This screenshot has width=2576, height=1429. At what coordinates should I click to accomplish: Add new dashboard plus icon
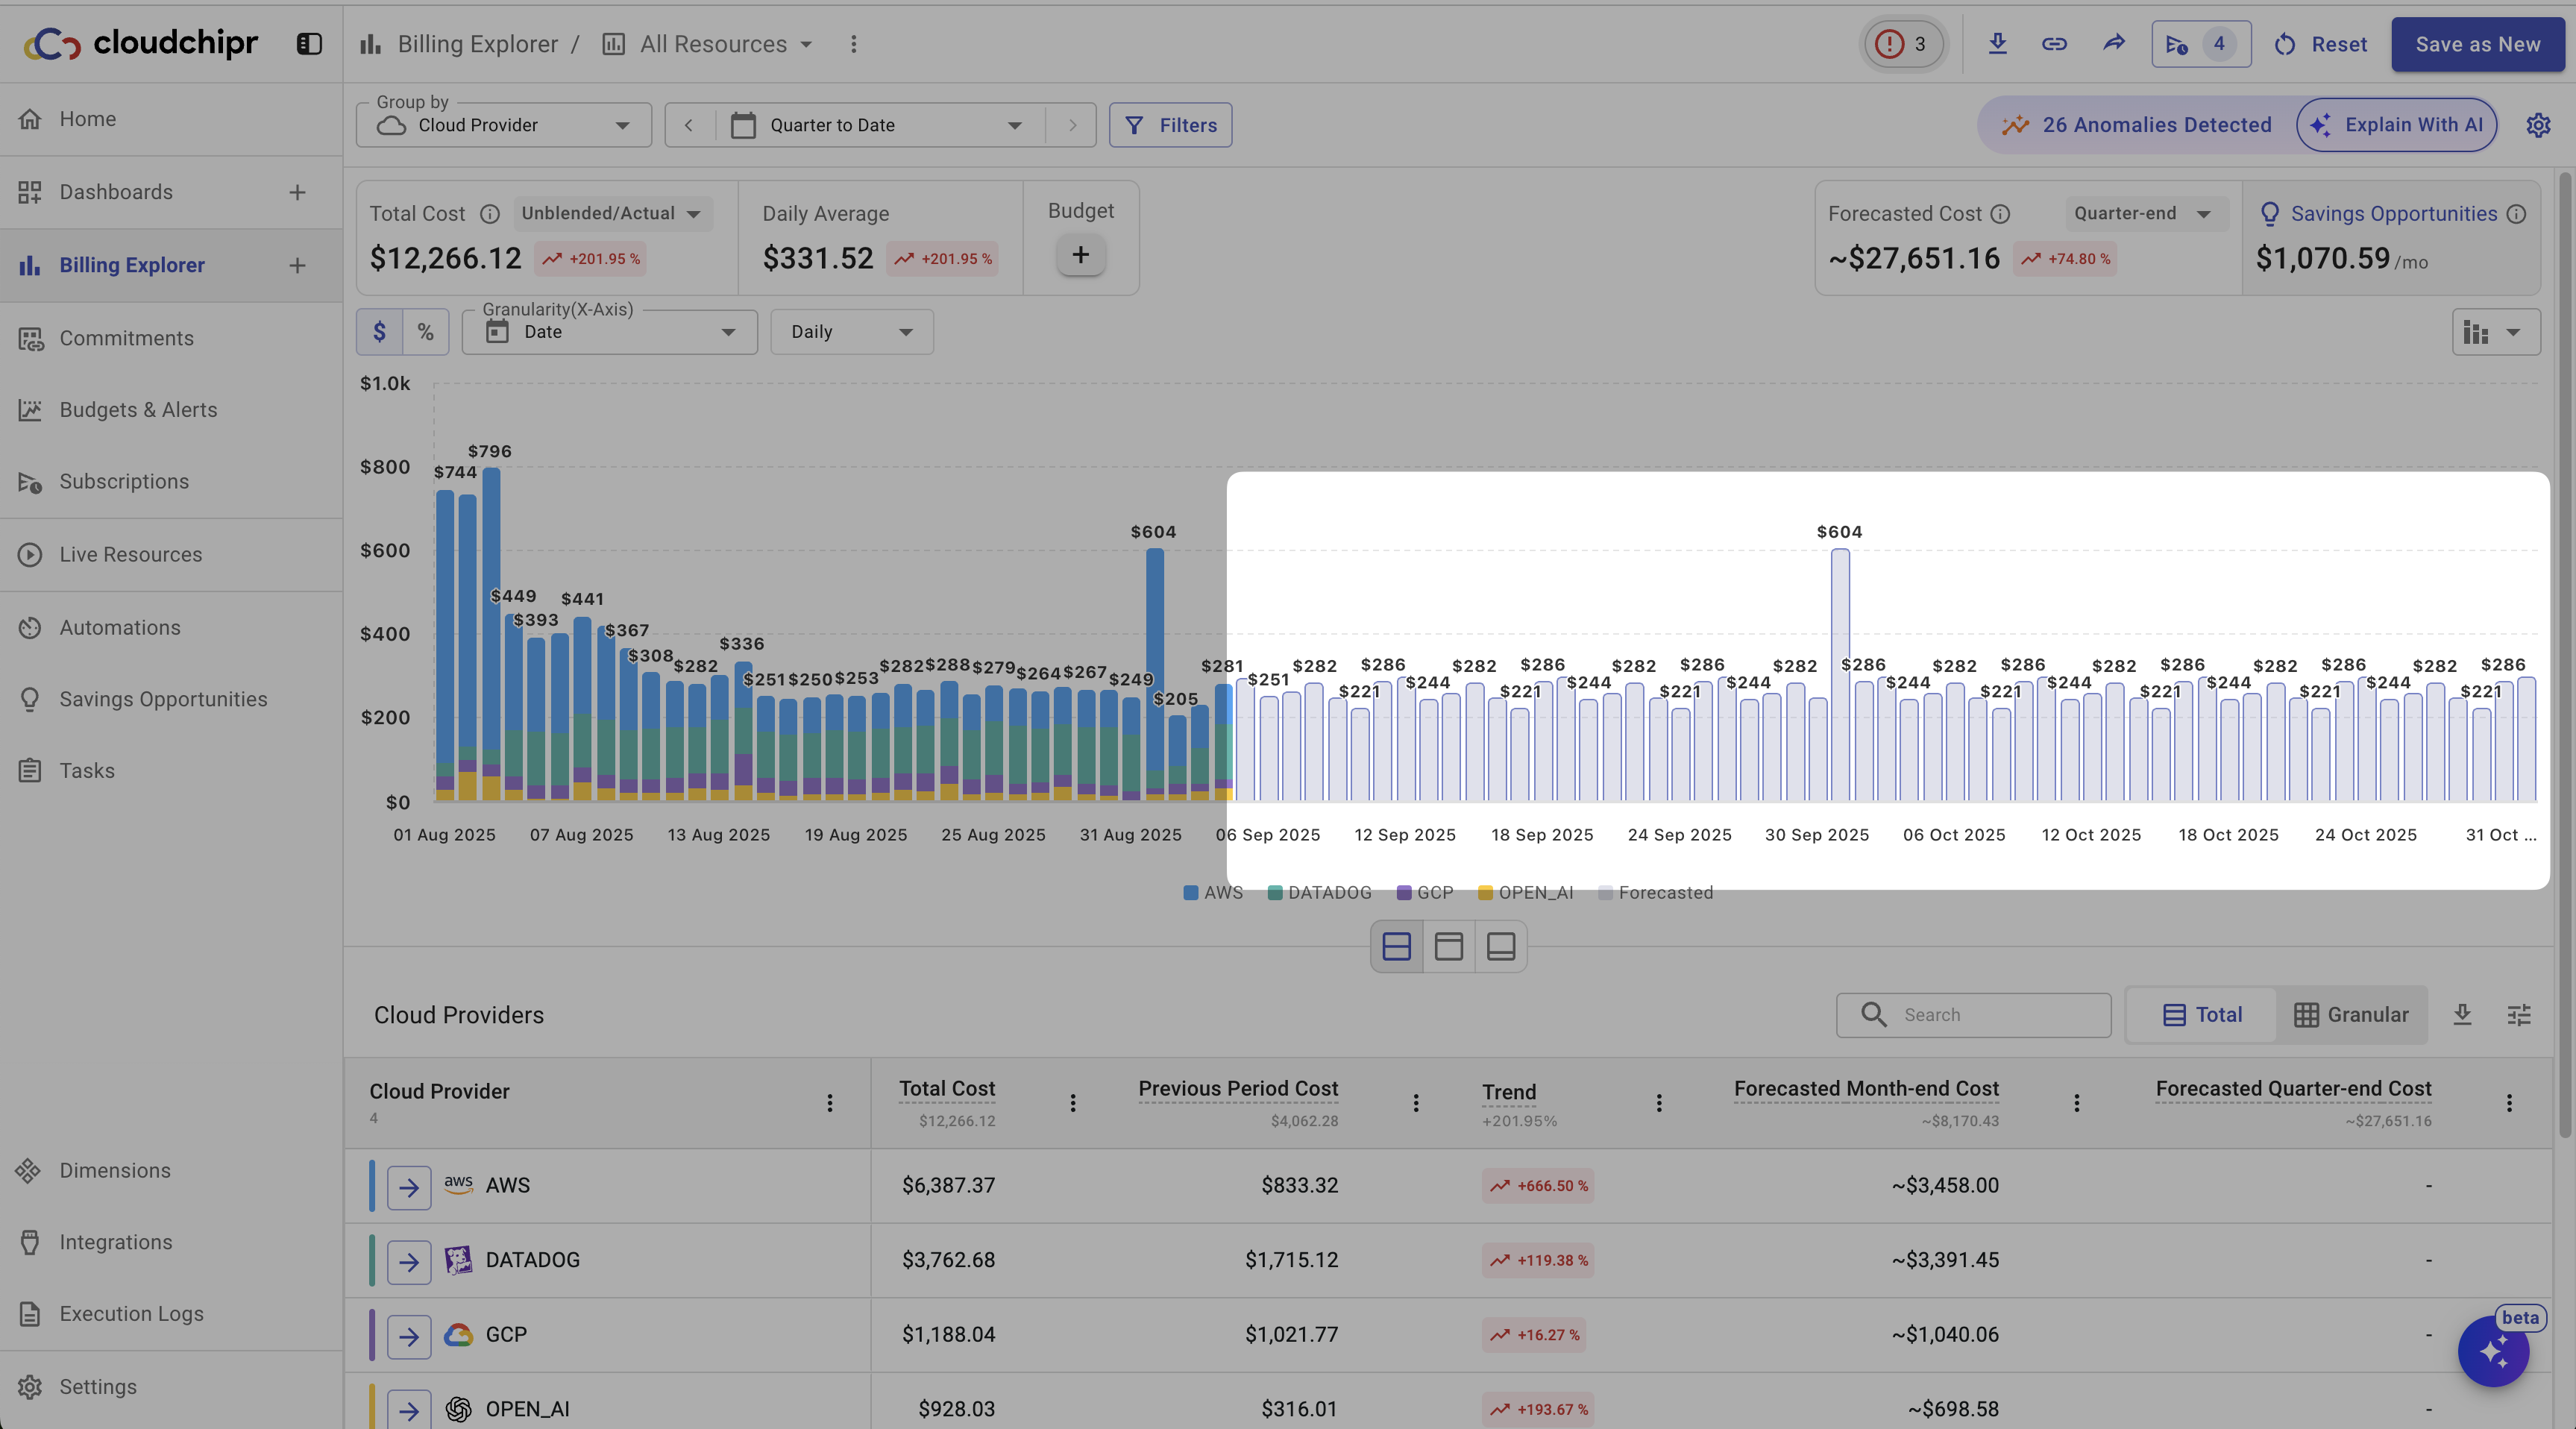(x=297, y=192)
